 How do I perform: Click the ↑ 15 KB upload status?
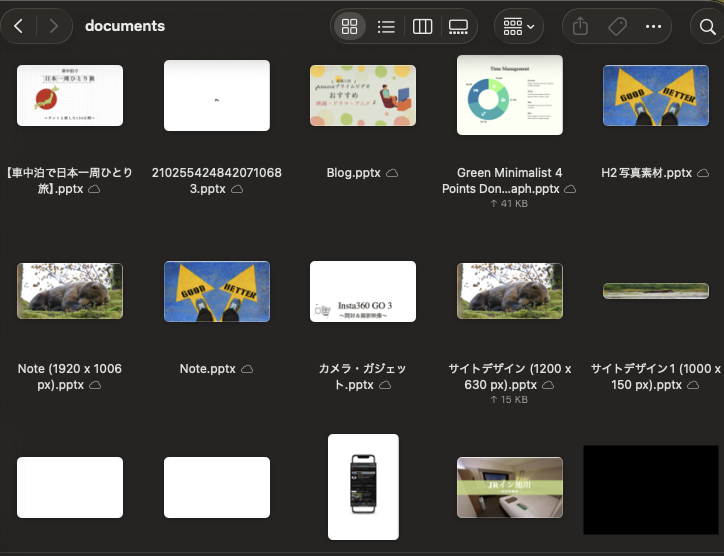tap(509, 399)
